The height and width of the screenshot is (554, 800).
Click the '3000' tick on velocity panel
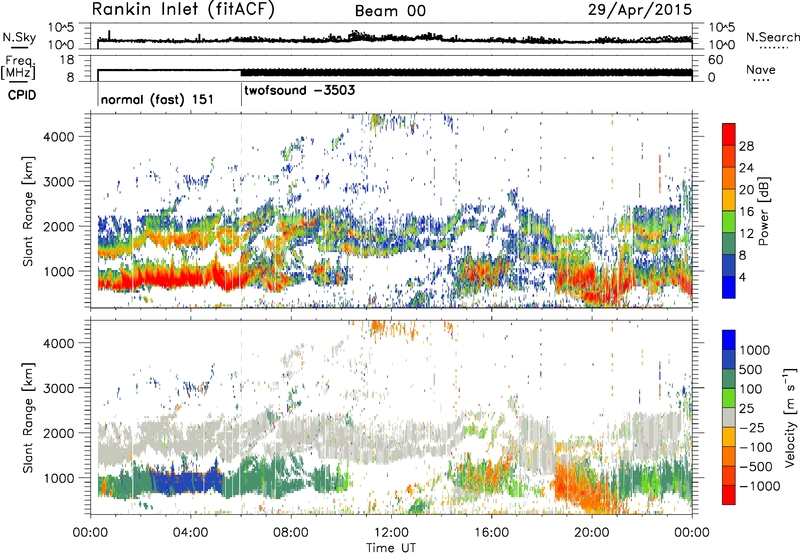coord(59,388)
